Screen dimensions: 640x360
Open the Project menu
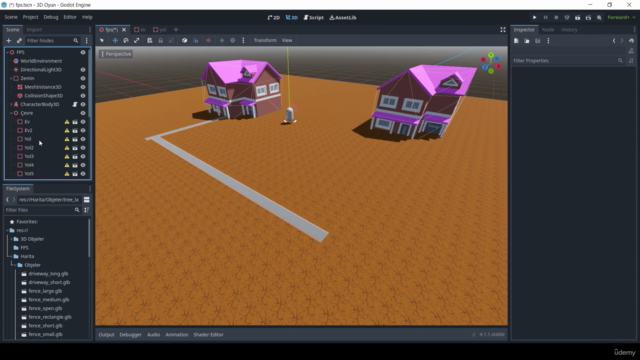[x=30, y=17]
